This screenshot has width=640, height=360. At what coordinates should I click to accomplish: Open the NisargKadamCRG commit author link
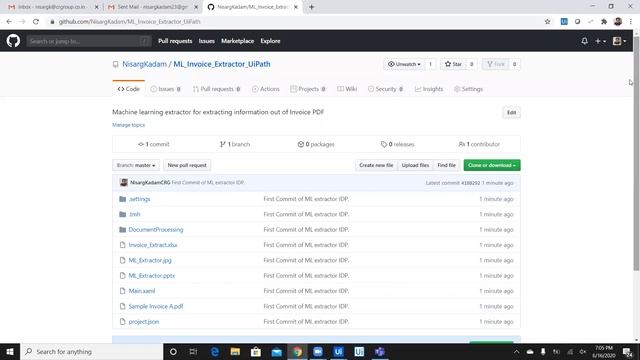click(x=150, y=182)
